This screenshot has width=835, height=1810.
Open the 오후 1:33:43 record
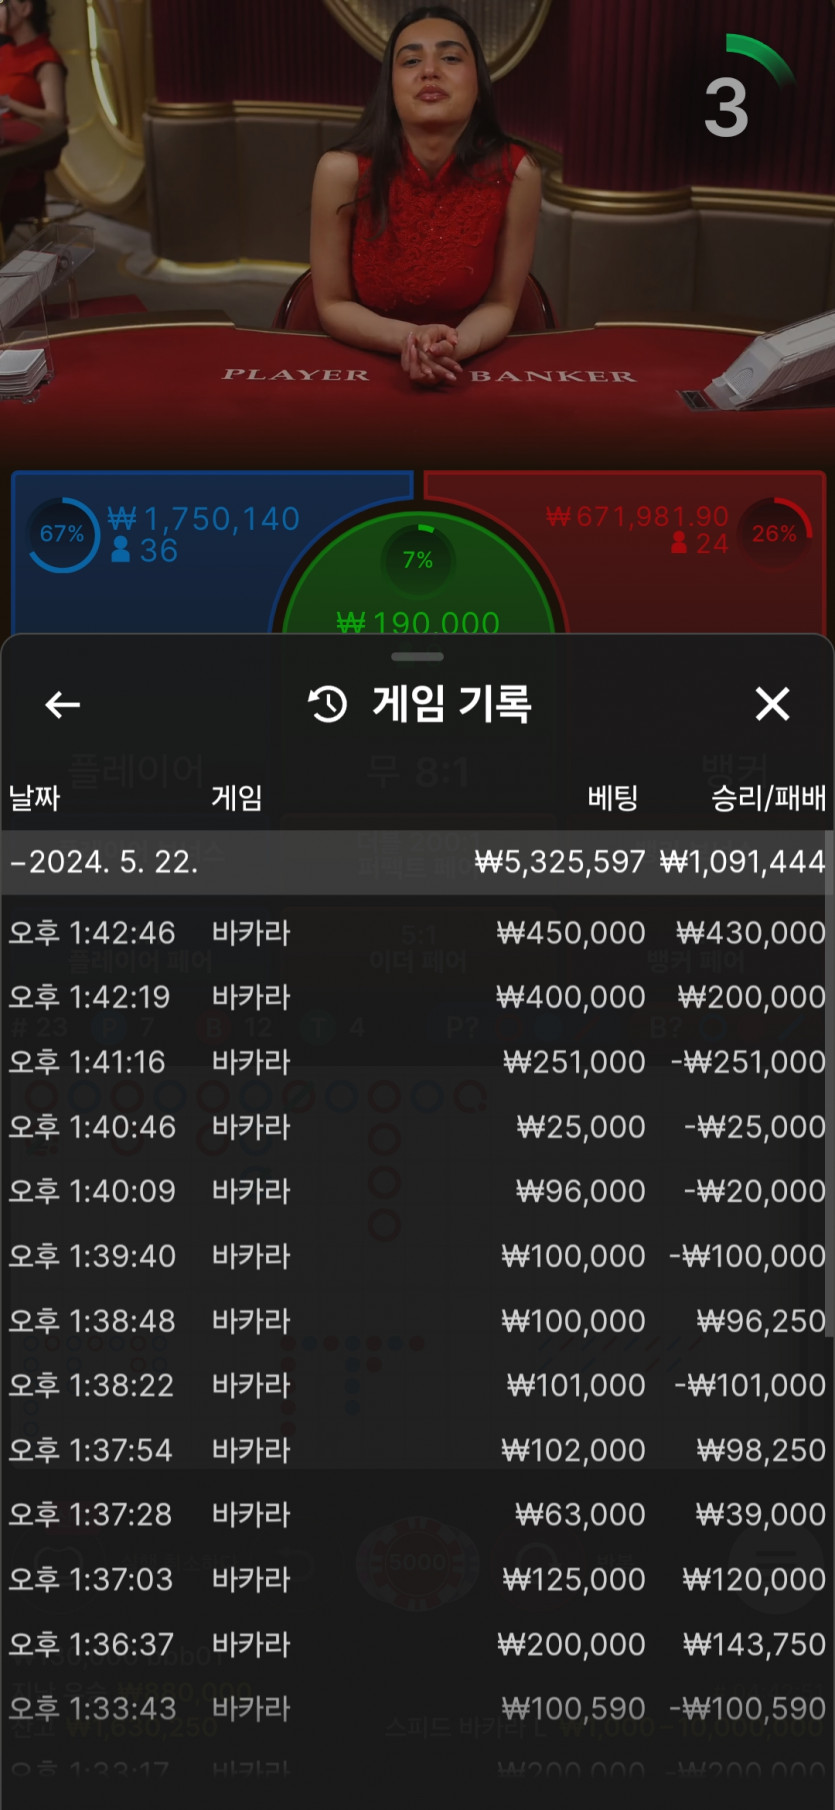[417, 1708]
